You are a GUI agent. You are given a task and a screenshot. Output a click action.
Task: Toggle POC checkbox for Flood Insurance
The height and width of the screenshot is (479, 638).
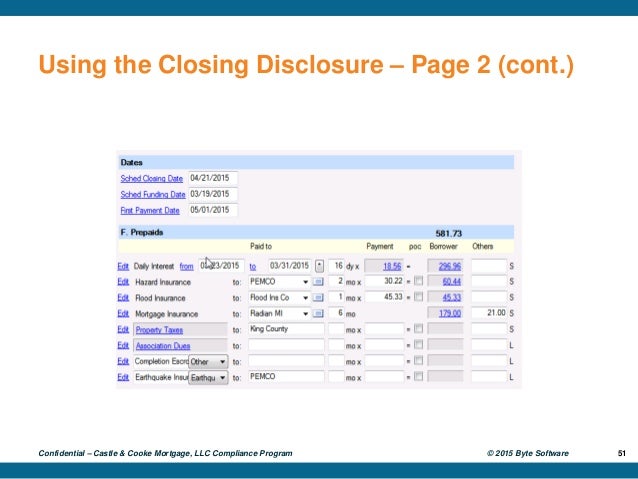click(418, 296)
